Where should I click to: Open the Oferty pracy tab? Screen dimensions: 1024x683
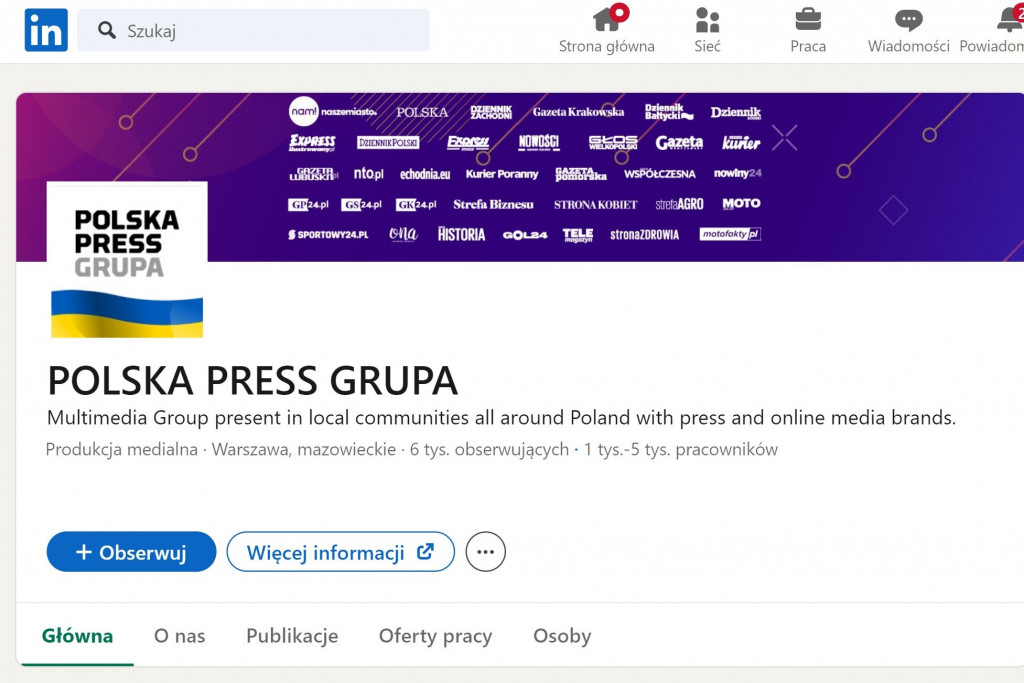pyautogui.click(x=435, y=636)
